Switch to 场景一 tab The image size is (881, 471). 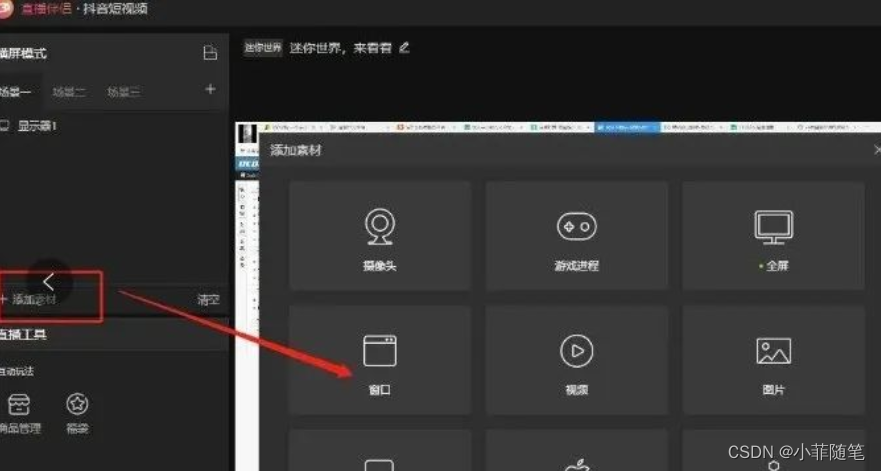click(x=16, y=92)
